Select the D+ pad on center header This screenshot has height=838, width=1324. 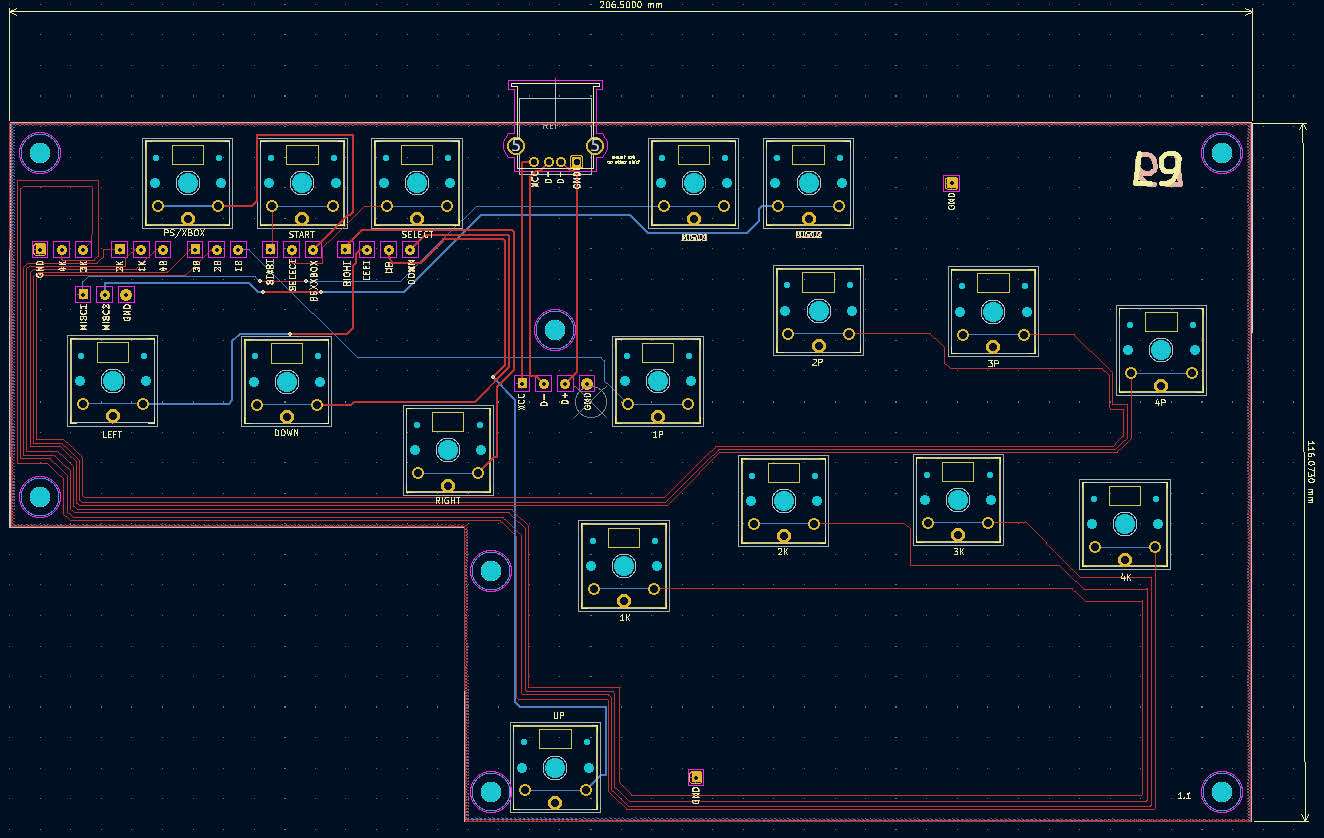(x=565, y=383)
